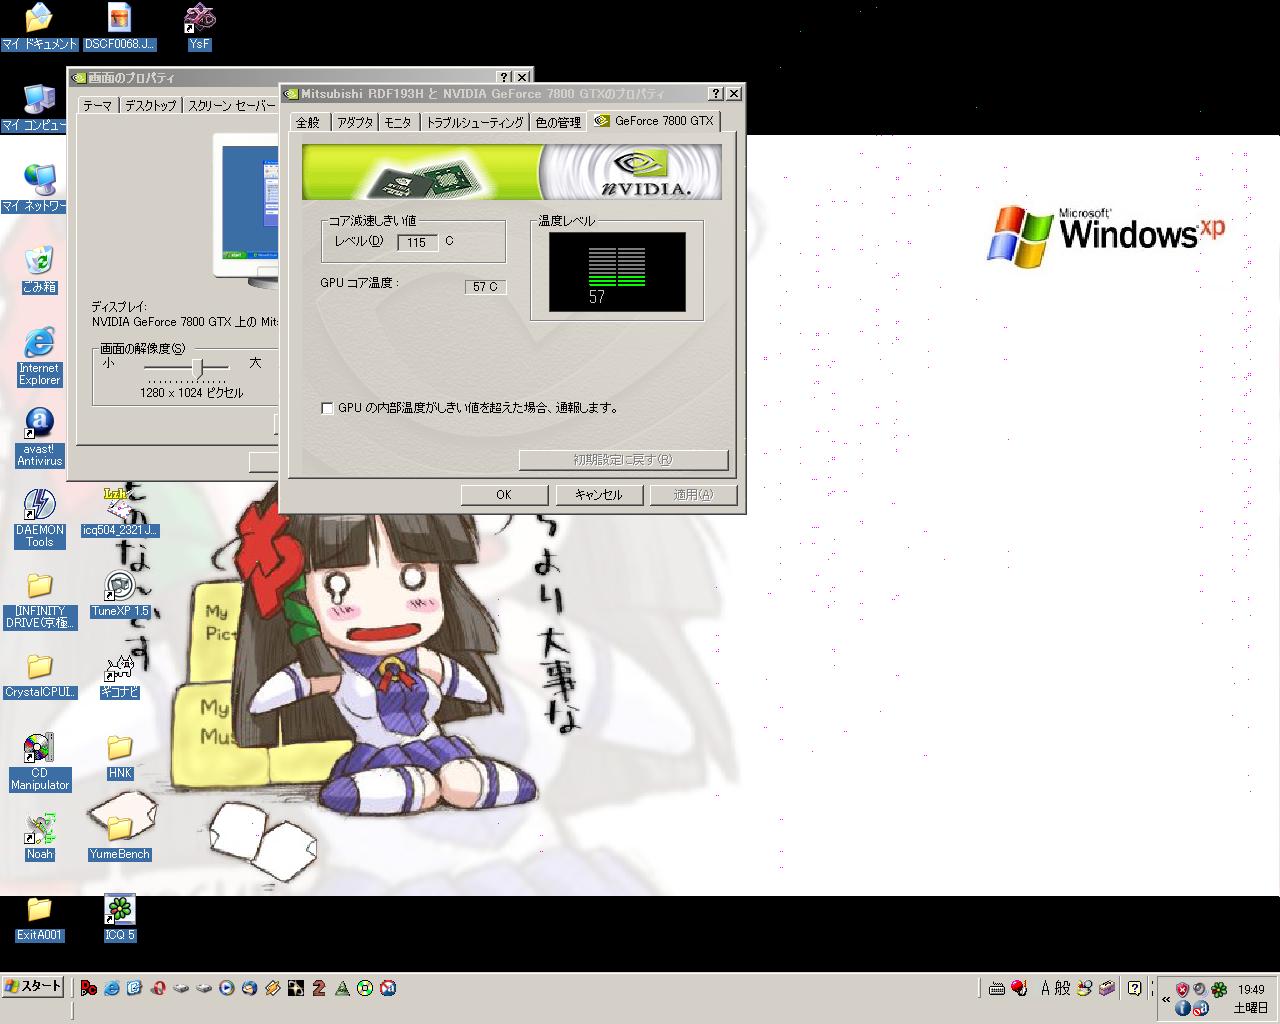This screenshot has width=1280, height=1024.
Task: Click the core slowdown threshold 115 field
Action: pyautogui.click(x=417, y=242)
